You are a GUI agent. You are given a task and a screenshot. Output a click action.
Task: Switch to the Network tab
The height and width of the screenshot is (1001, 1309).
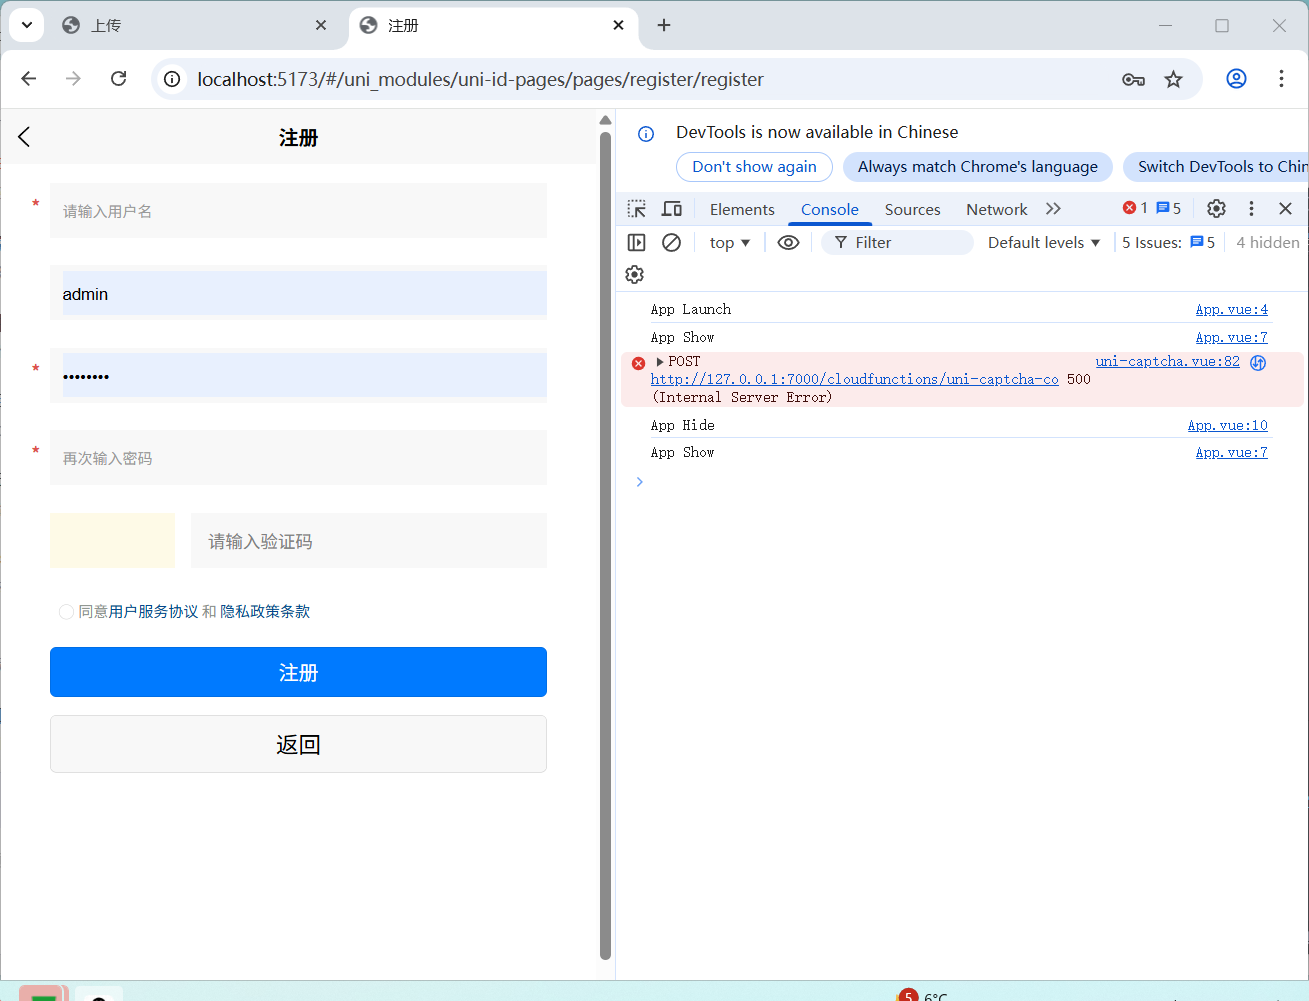(x=996, y=209)
